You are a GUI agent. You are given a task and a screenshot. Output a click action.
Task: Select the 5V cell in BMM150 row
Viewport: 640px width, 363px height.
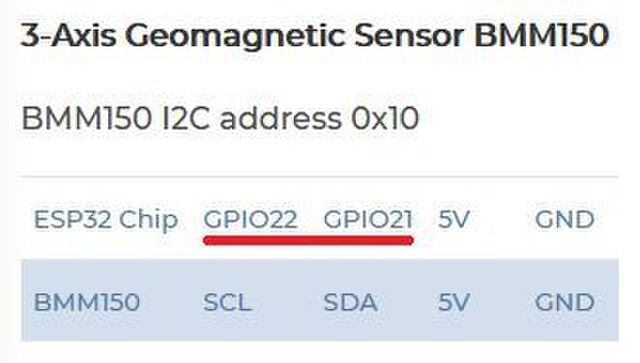click(x=454, y=303)
